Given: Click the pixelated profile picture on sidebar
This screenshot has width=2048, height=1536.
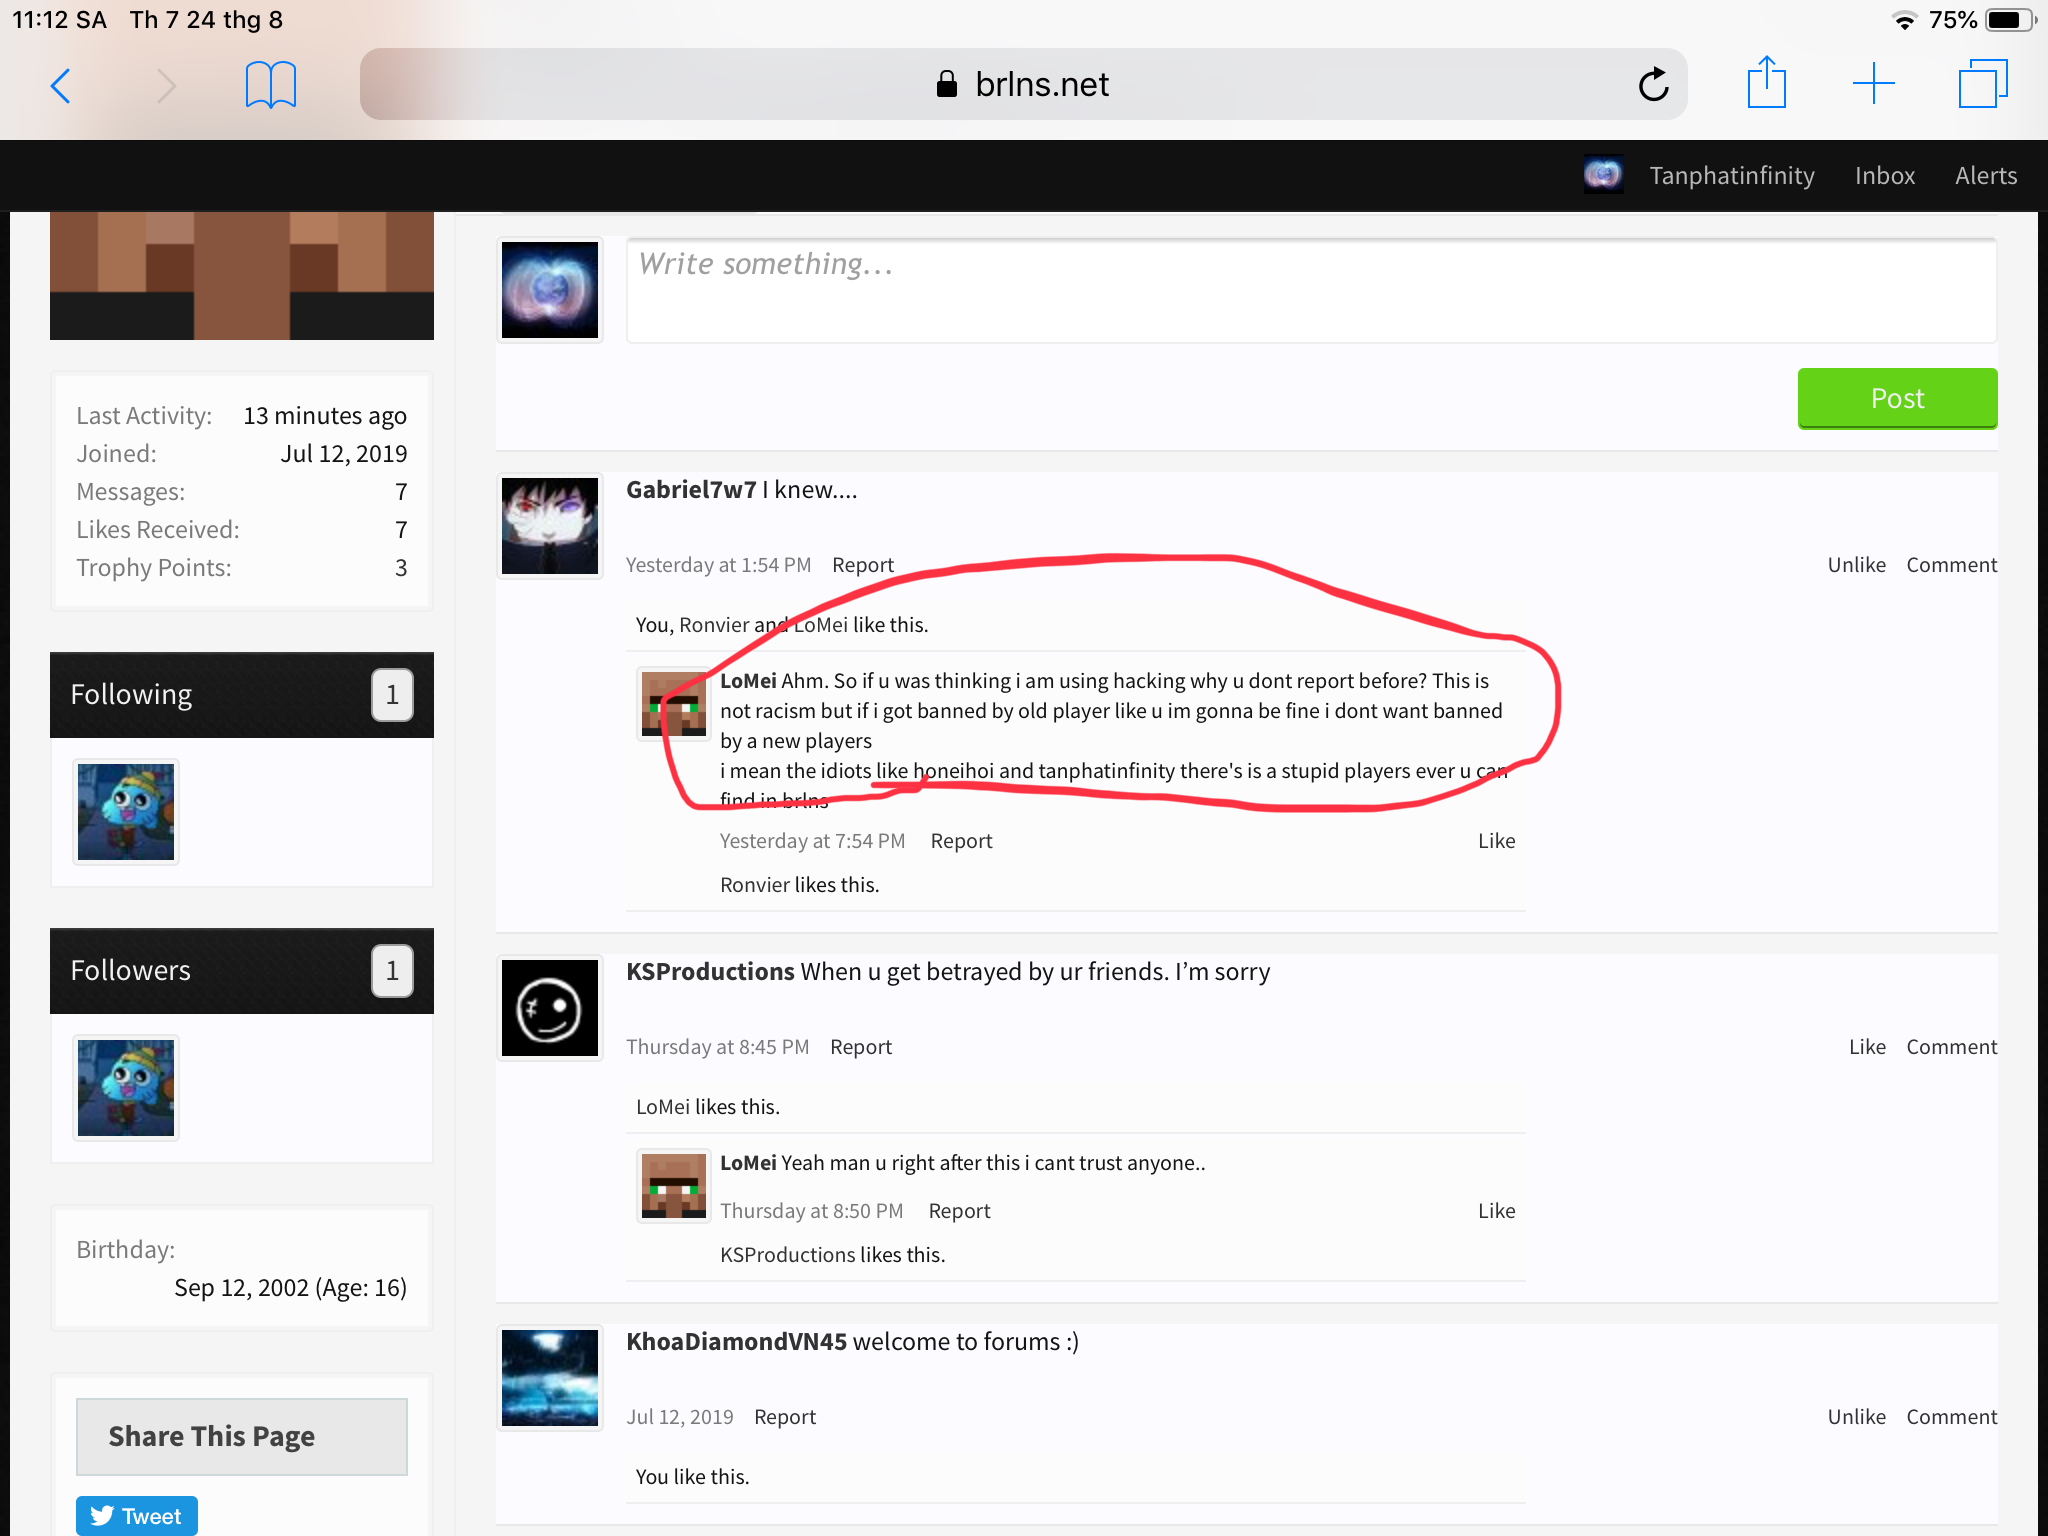Looking at the screenshot, I should (242, 276).
